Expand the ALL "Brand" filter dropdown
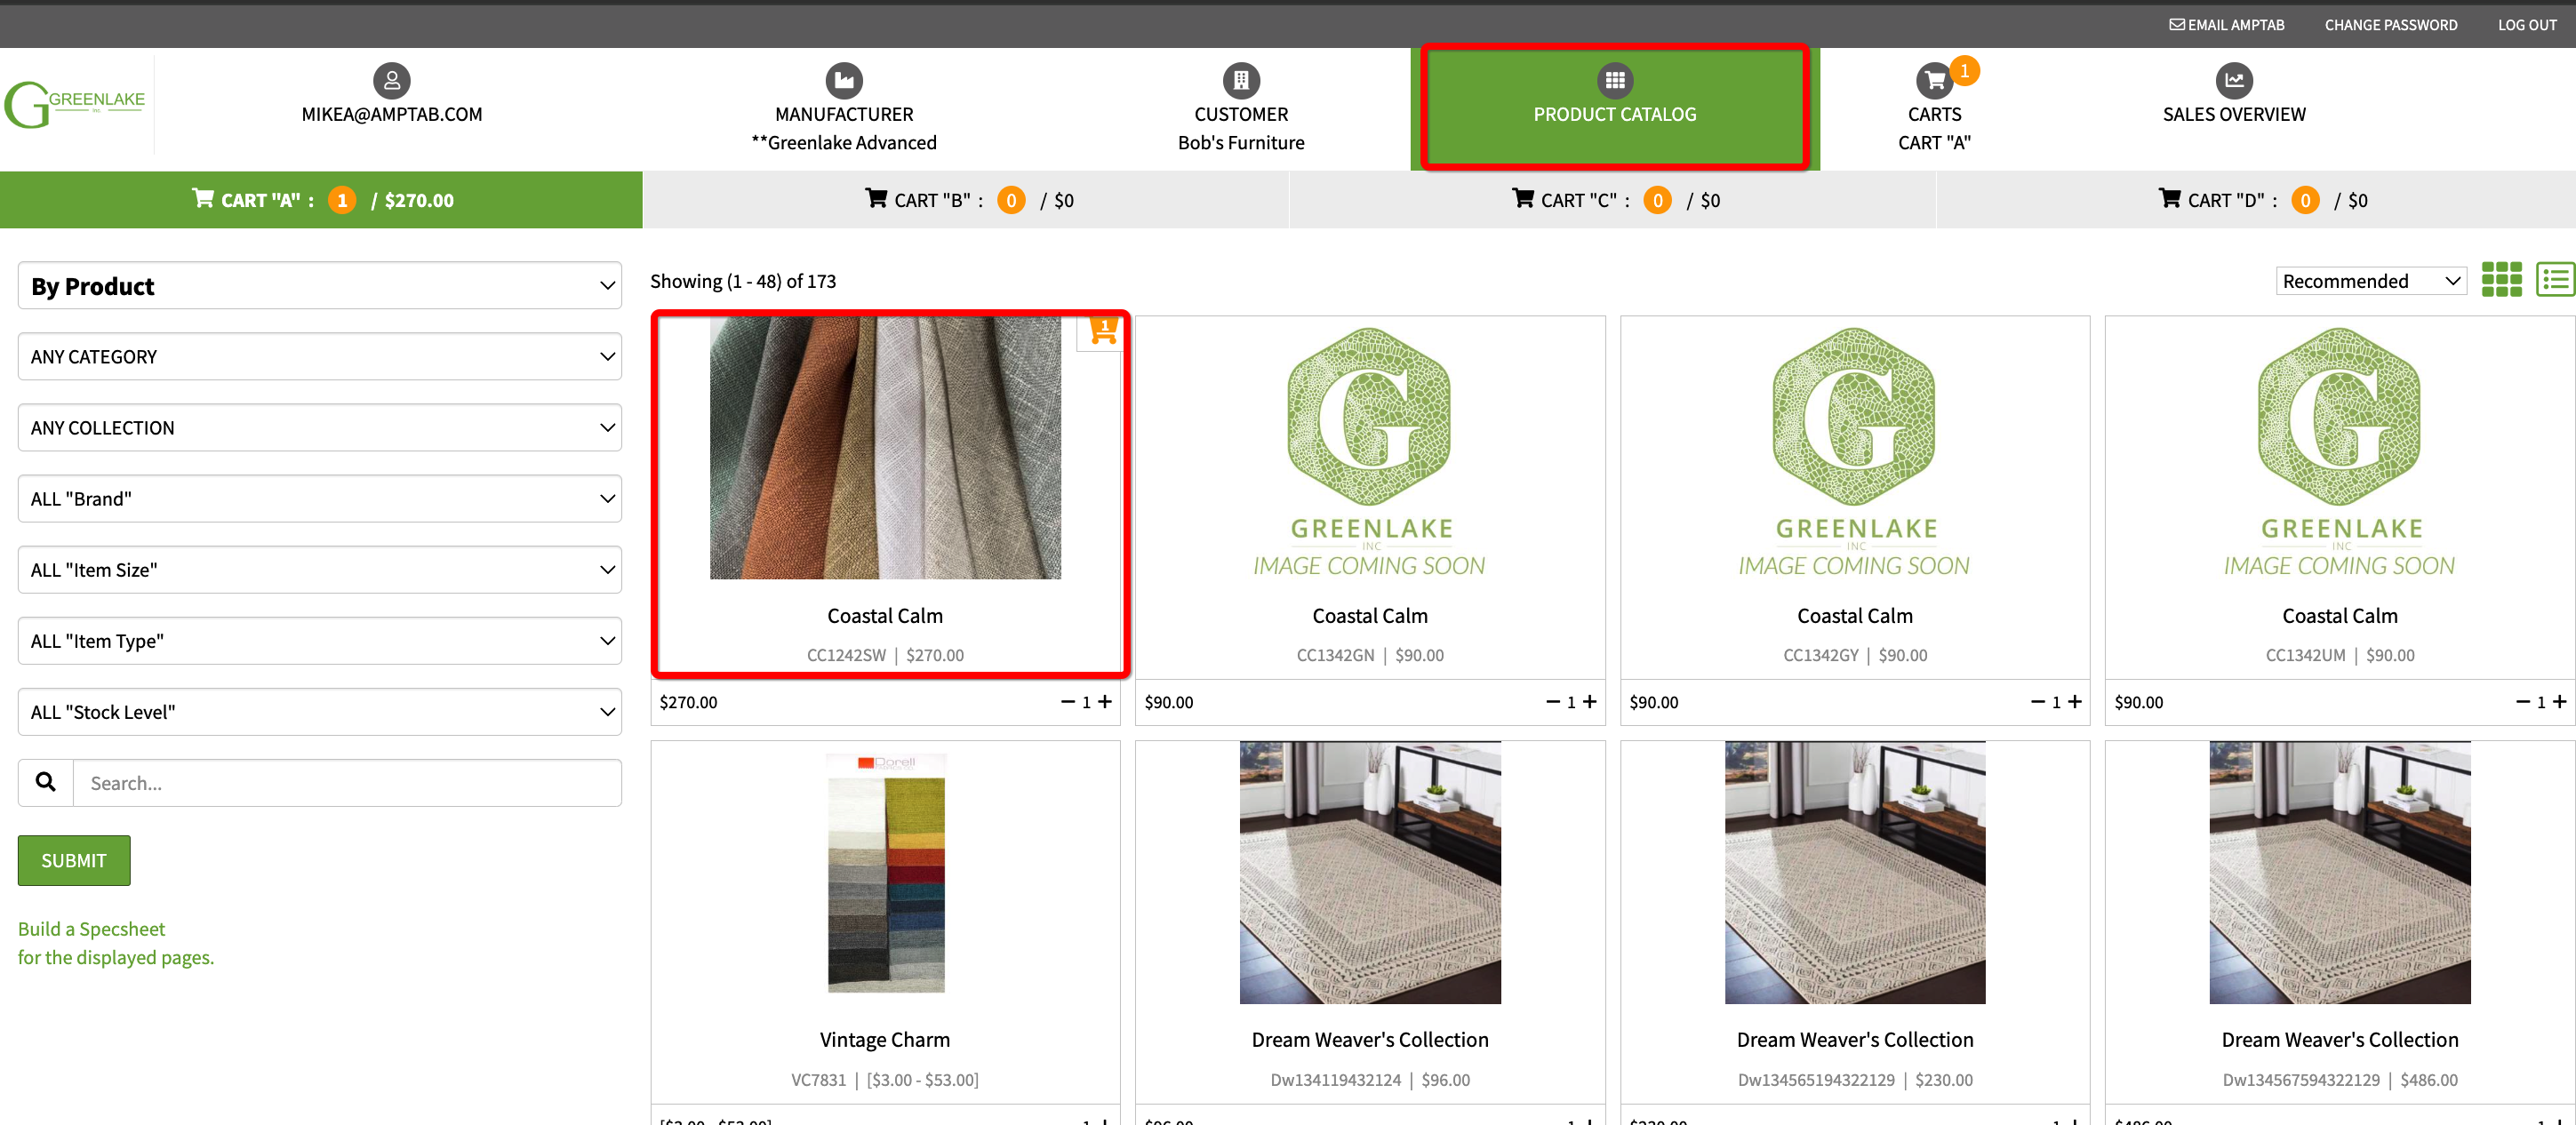Image resolution: width=2576 pixels, height=1125 pixels. tap(319, 499)
